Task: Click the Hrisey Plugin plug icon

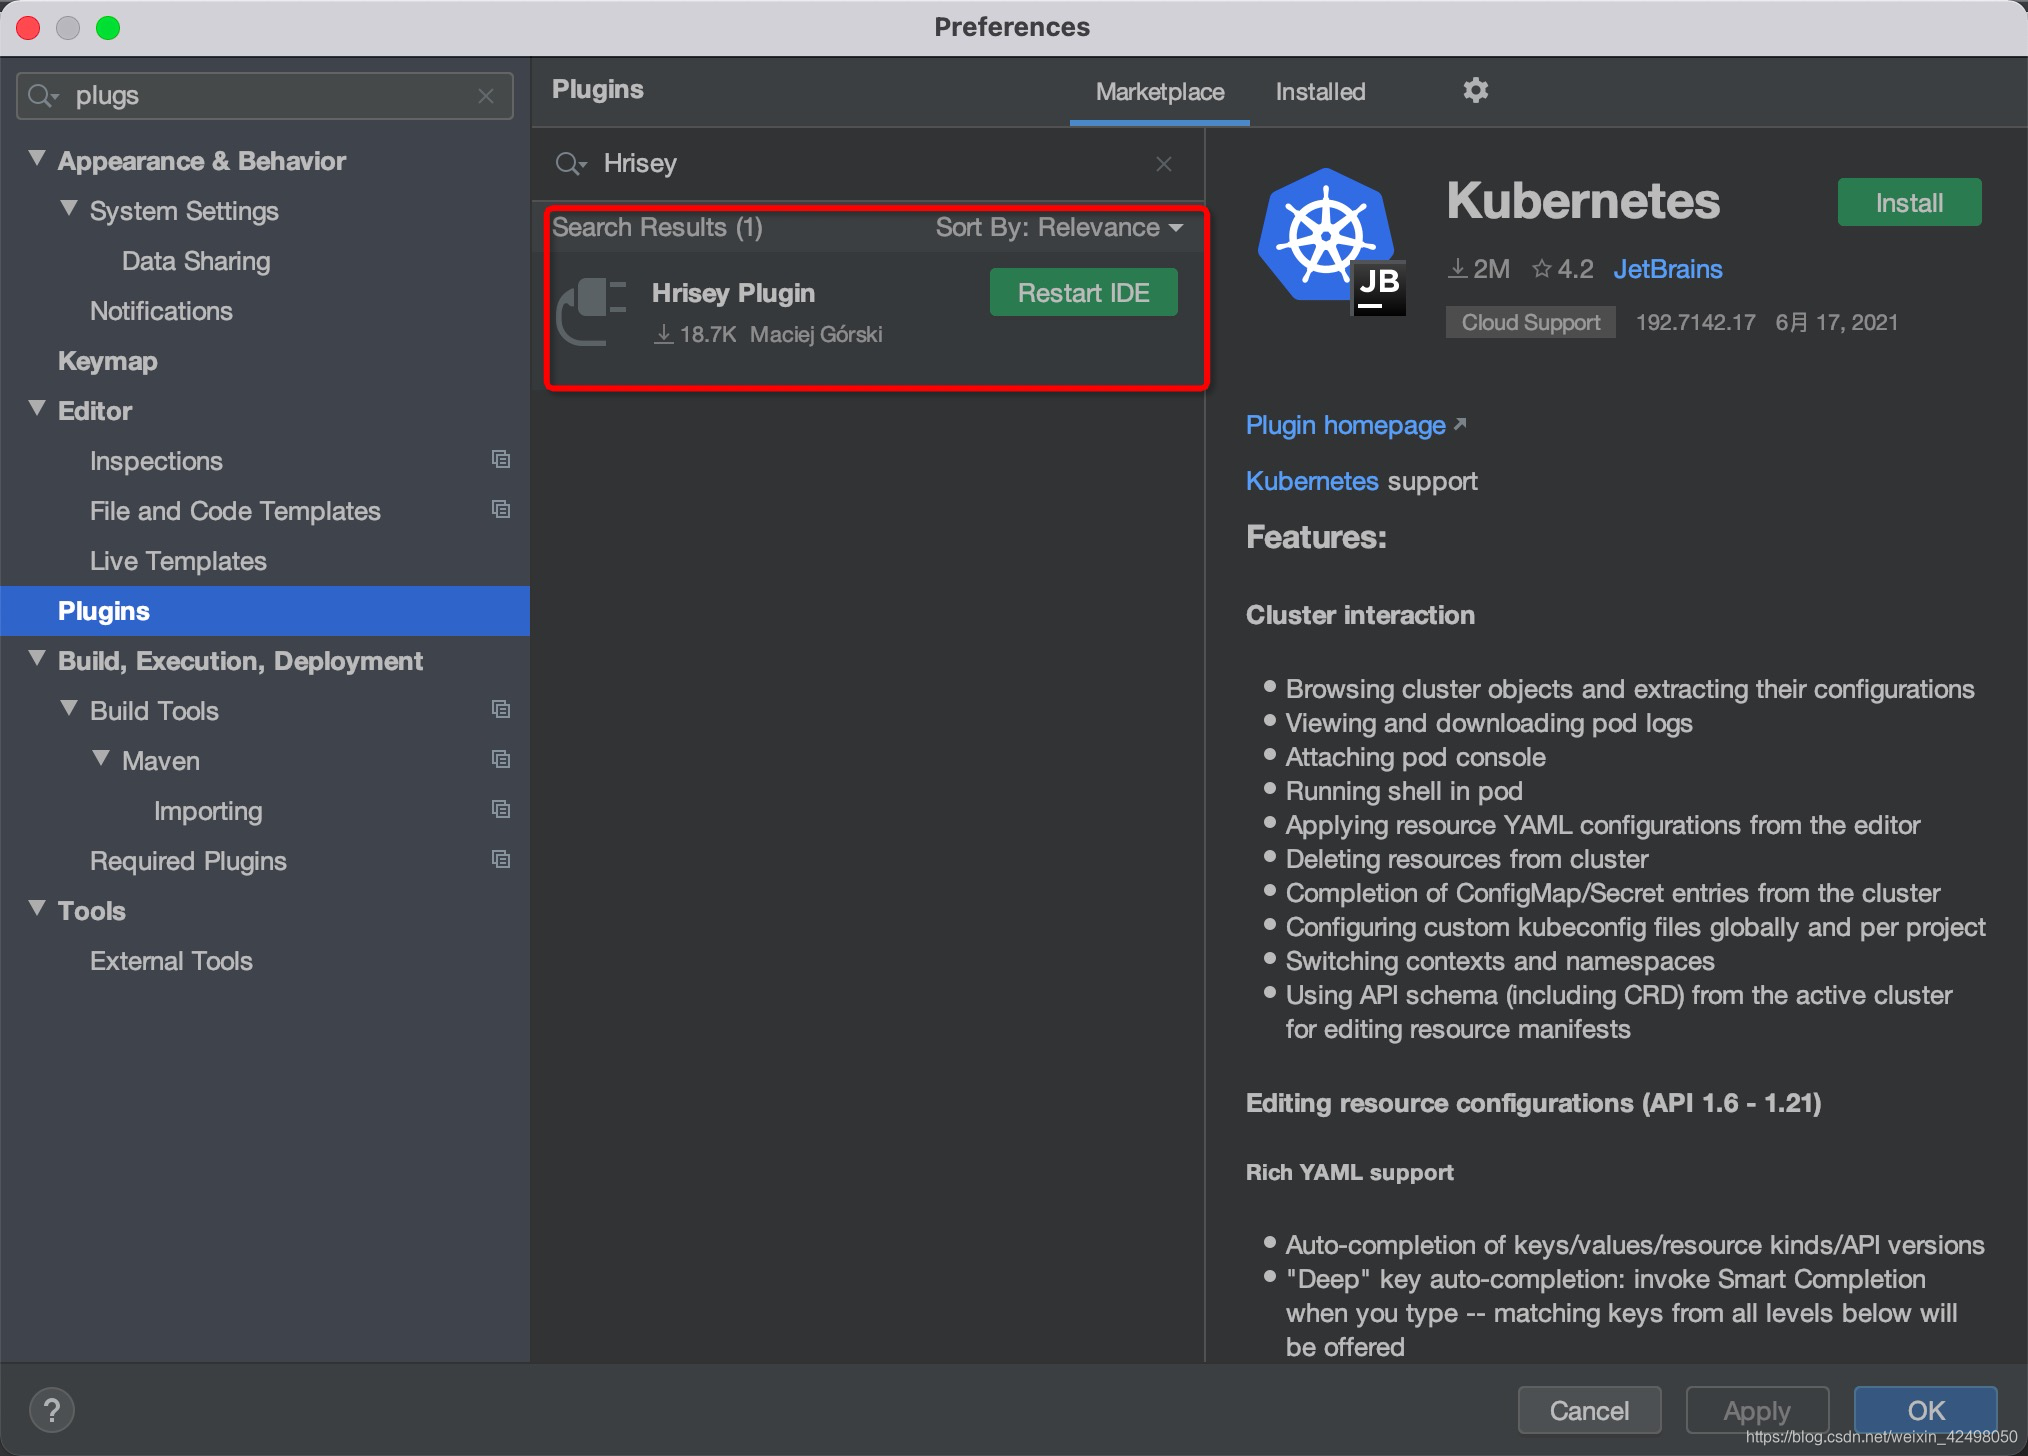Action: coord(592,311)
